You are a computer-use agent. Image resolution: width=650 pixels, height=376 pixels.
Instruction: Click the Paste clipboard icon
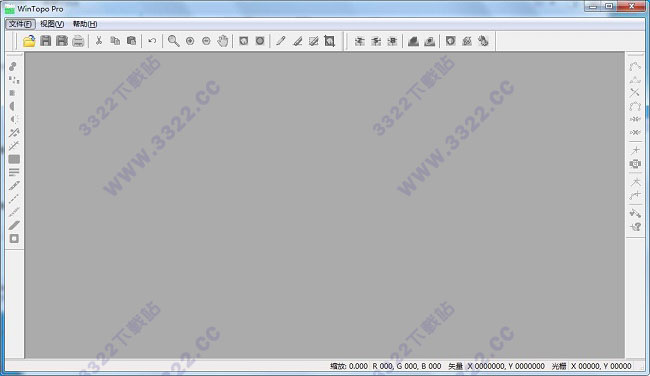(131, 41)
